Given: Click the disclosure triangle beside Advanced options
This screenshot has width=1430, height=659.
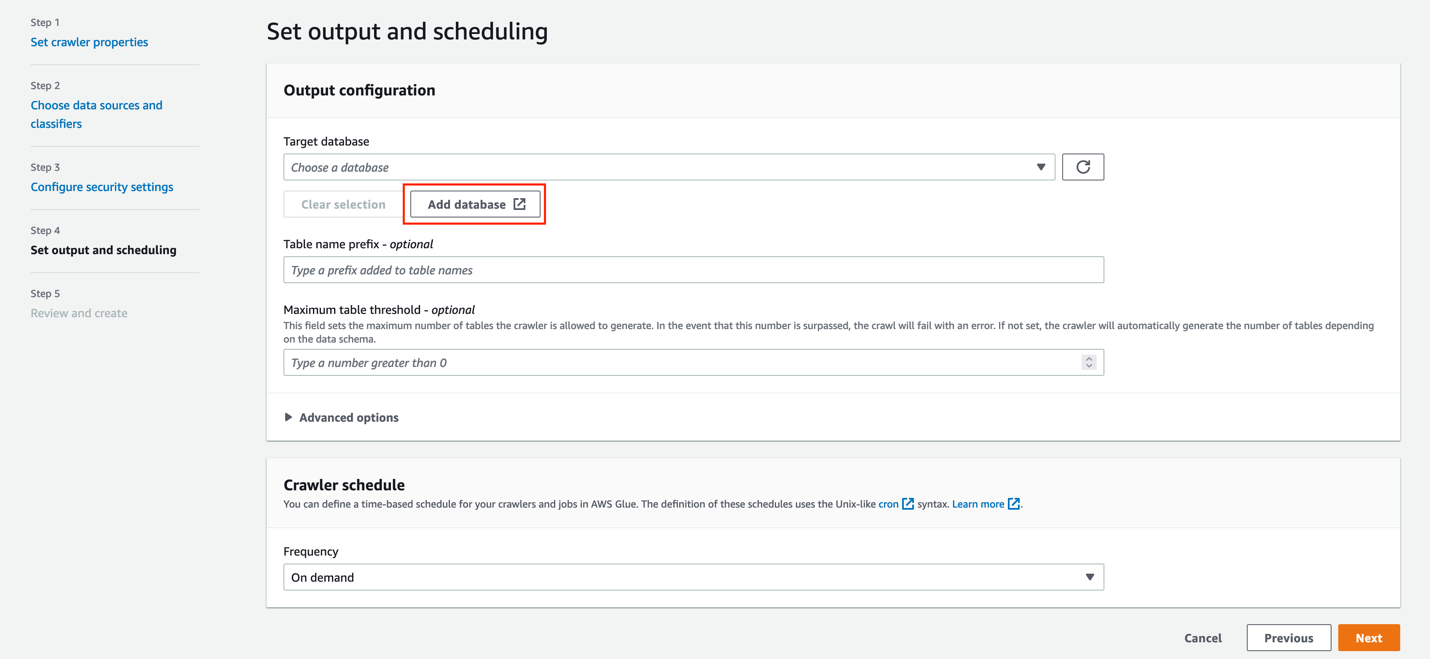Looking at the screenshot, I should point(288,417).
